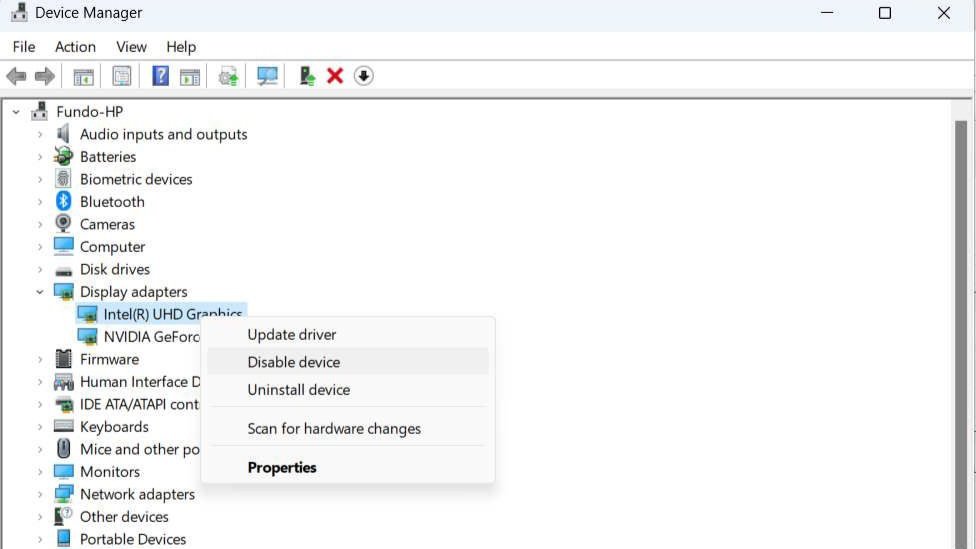This screenshot has width=976, height=549.
Task: Open the View menu
Action: click(131, 47)
